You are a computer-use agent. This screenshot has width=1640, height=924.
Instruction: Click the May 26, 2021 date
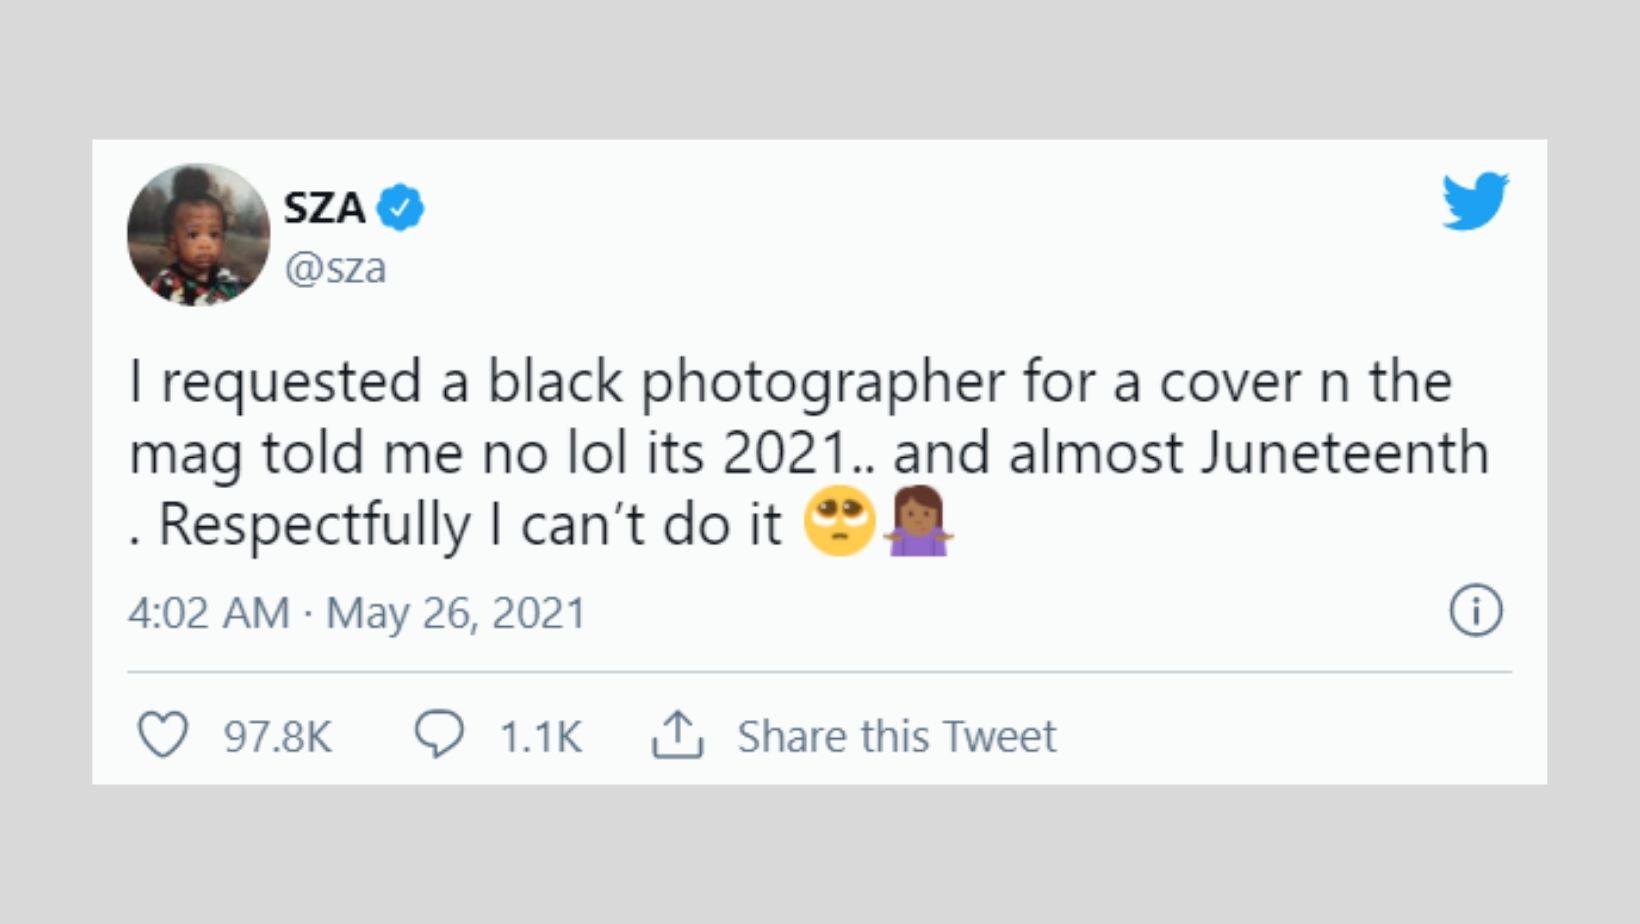point(456,613)
